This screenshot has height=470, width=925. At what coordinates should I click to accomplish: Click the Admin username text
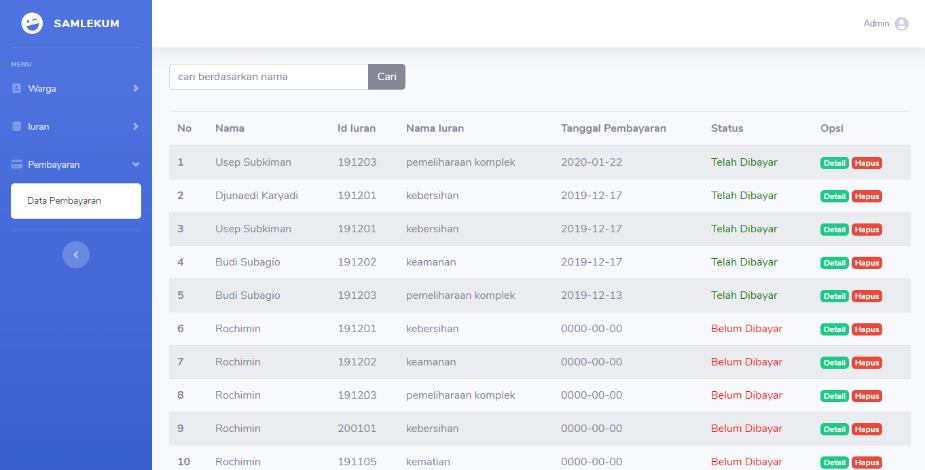point(876,24)
